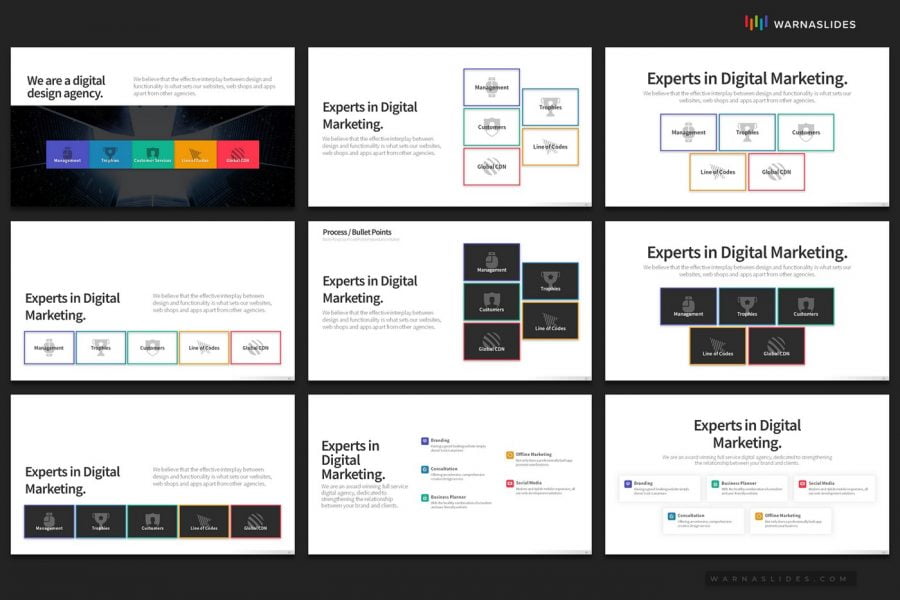Select the Line of Codes code icon
Screen dimensions: 900x600
551,147
